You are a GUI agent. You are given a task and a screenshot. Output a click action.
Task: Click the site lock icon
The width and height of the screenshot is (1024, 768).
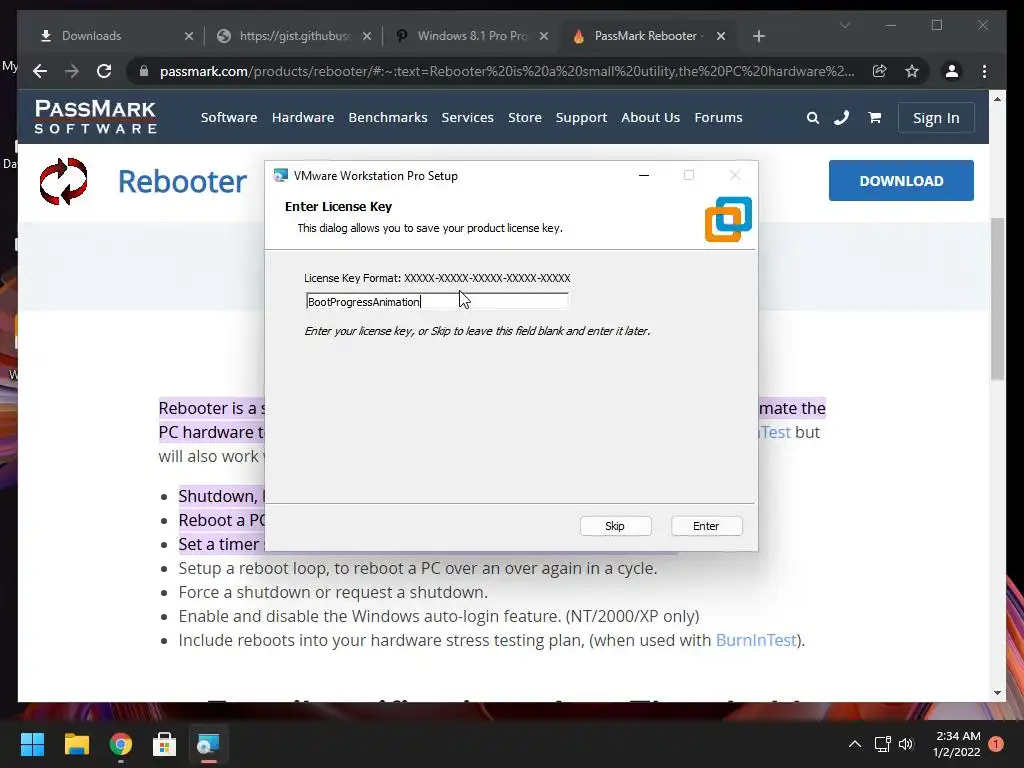click(x=144, y=71)
